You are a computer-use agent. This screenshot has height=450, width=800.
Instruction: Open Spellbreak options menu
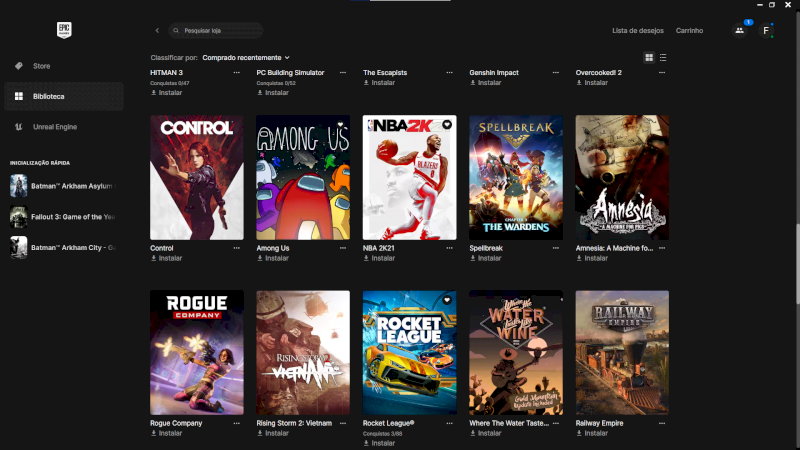[x=556, y=248]
